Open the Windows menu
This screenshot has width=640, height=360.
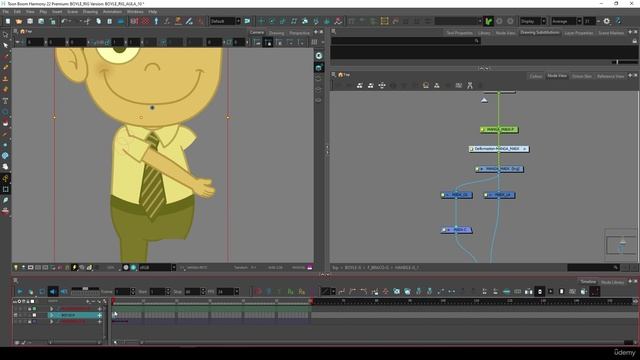point(135,12)
